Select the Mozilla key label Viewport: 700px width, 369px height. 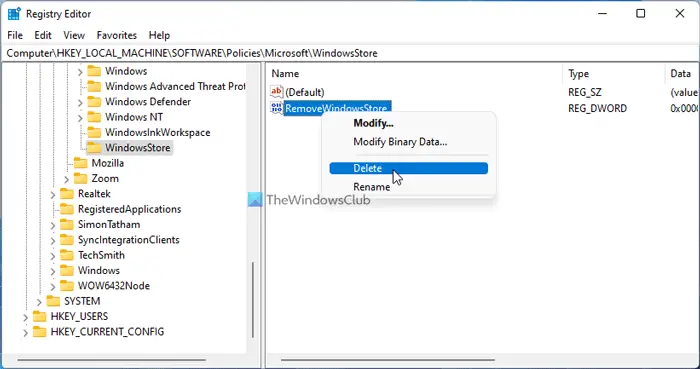[108, 163]
